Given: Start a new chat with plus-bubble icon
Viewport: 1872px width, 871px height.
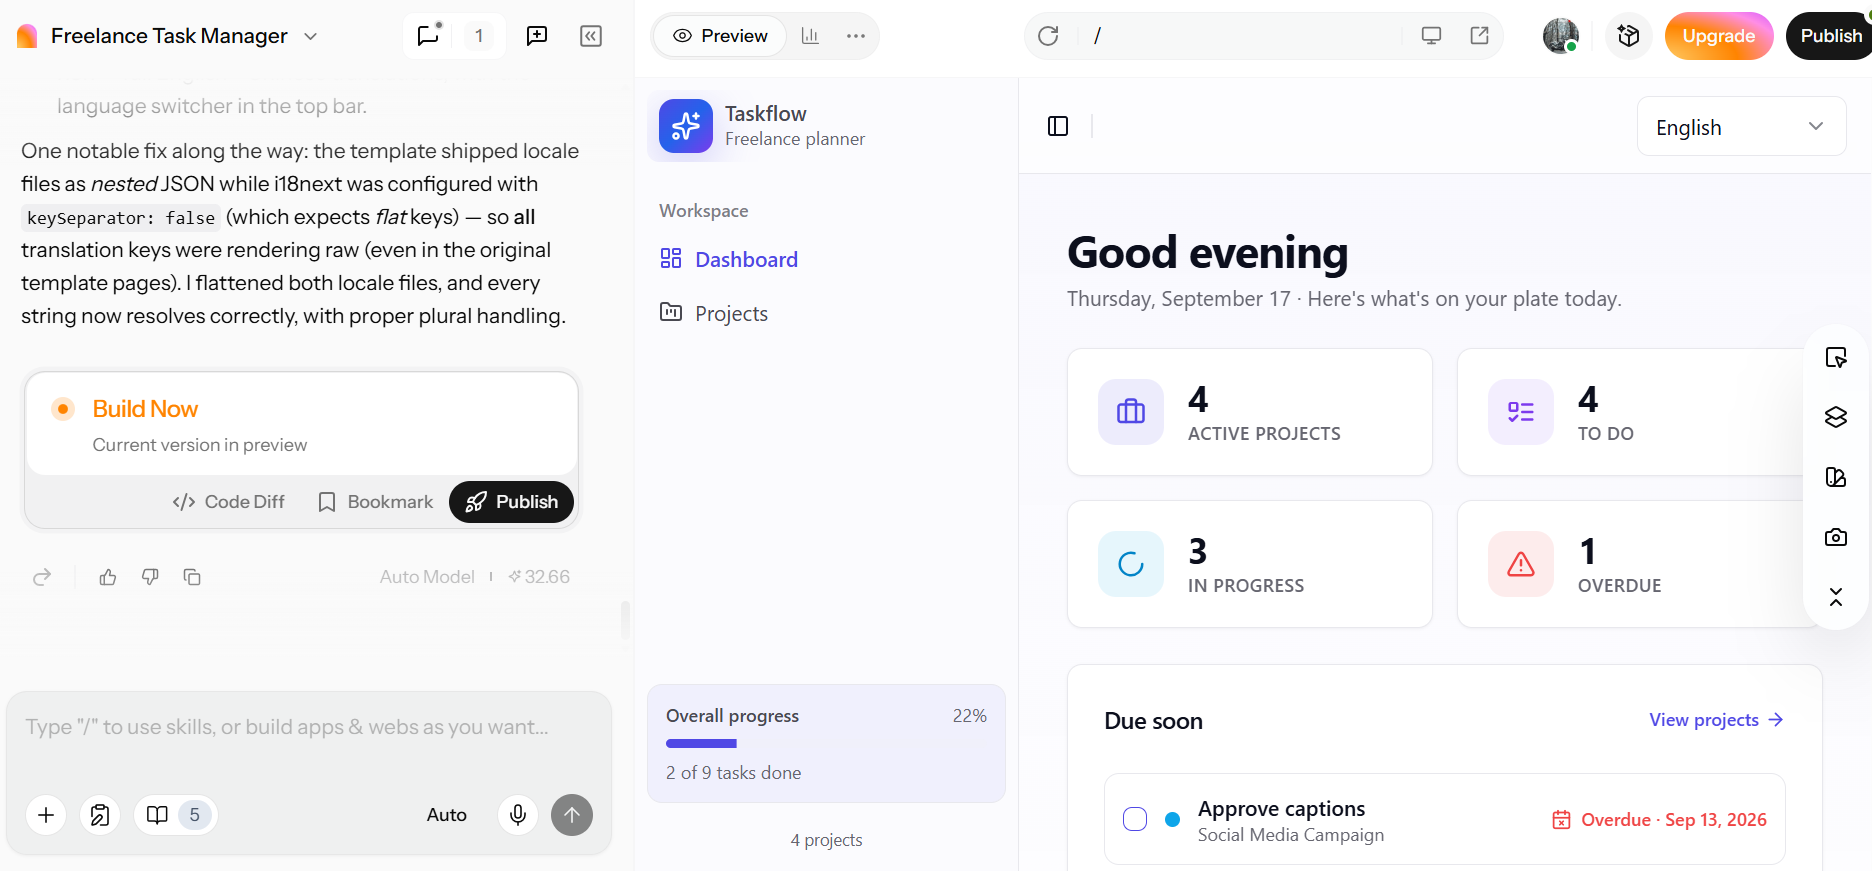Looking at the screenshot, I should pos(537,36).
